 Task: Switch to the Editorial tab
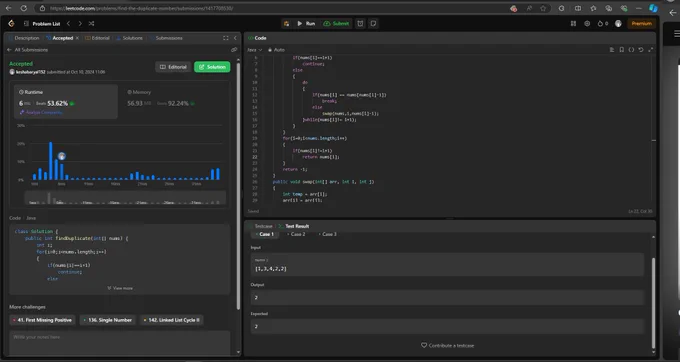(x=97, y=38)
